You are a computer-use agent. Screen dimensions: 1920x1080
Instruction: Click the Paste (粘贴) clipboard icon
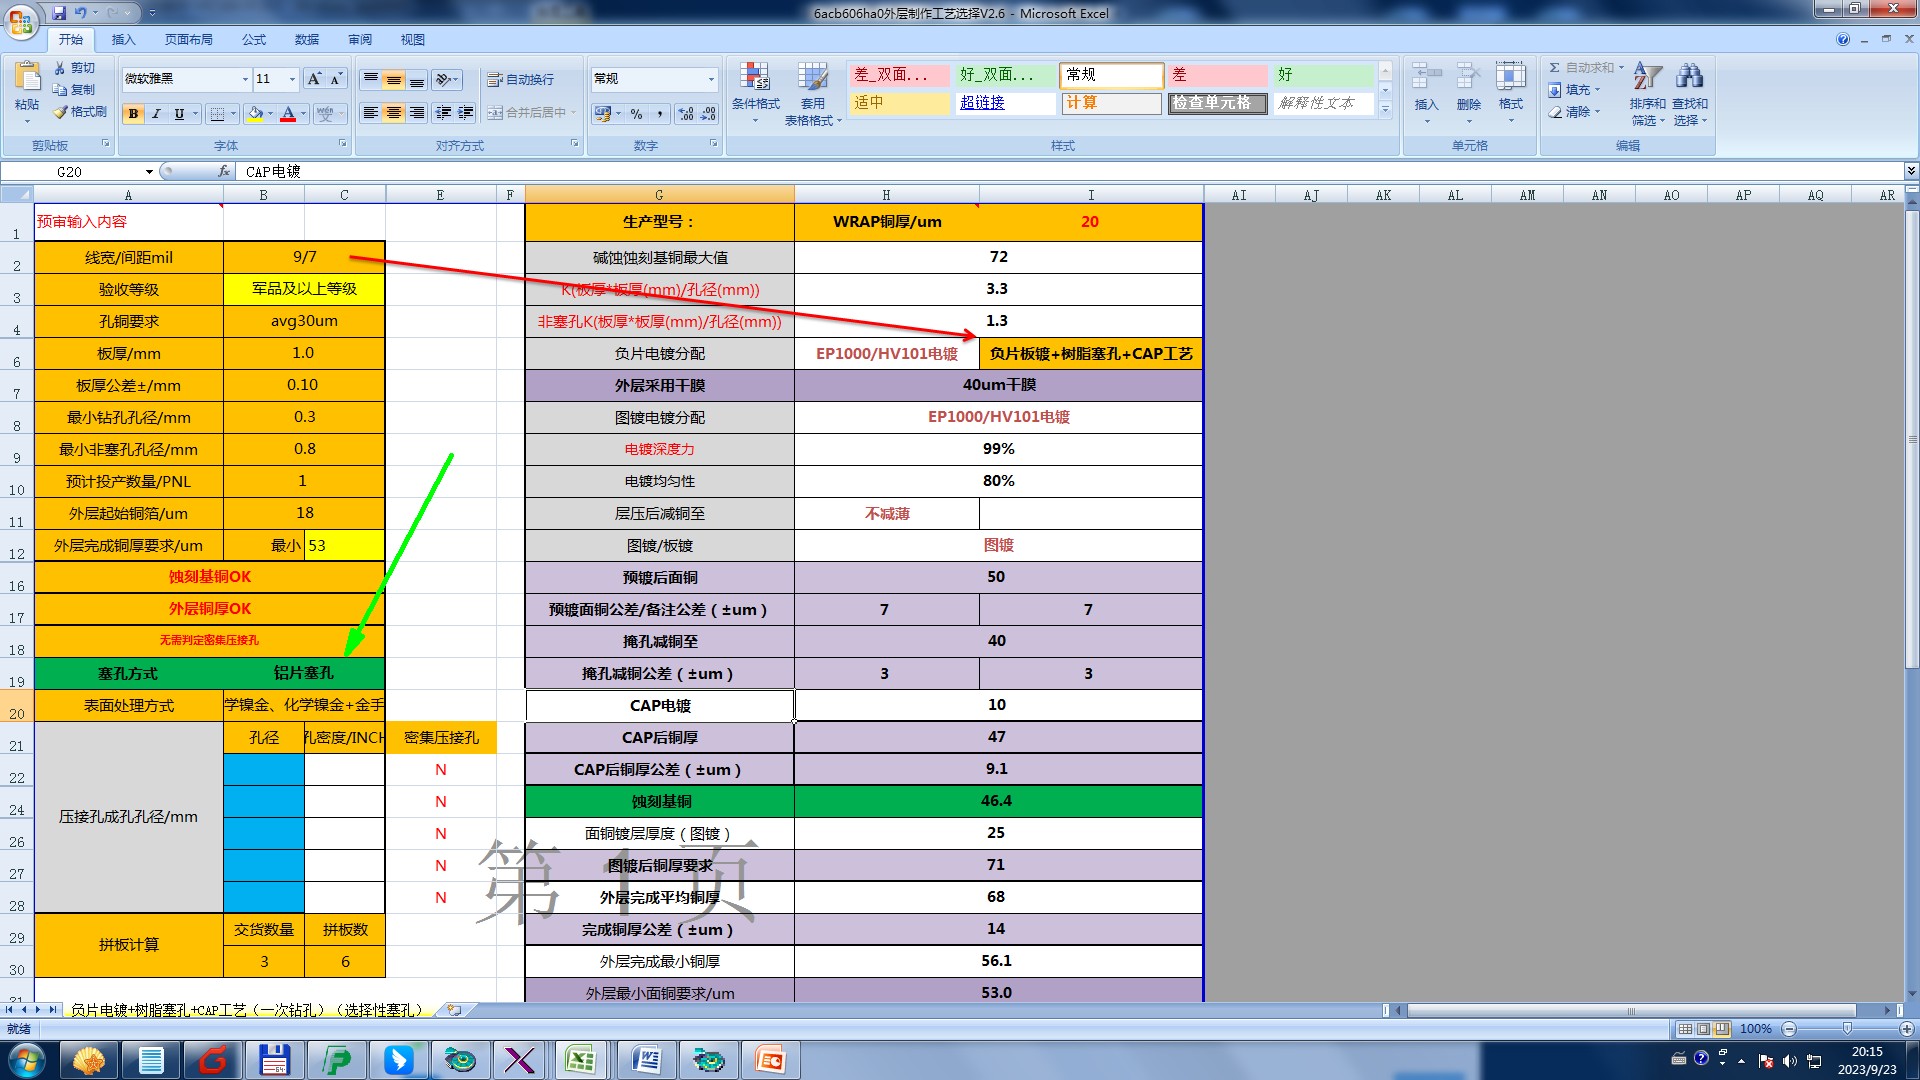point(27,78)
